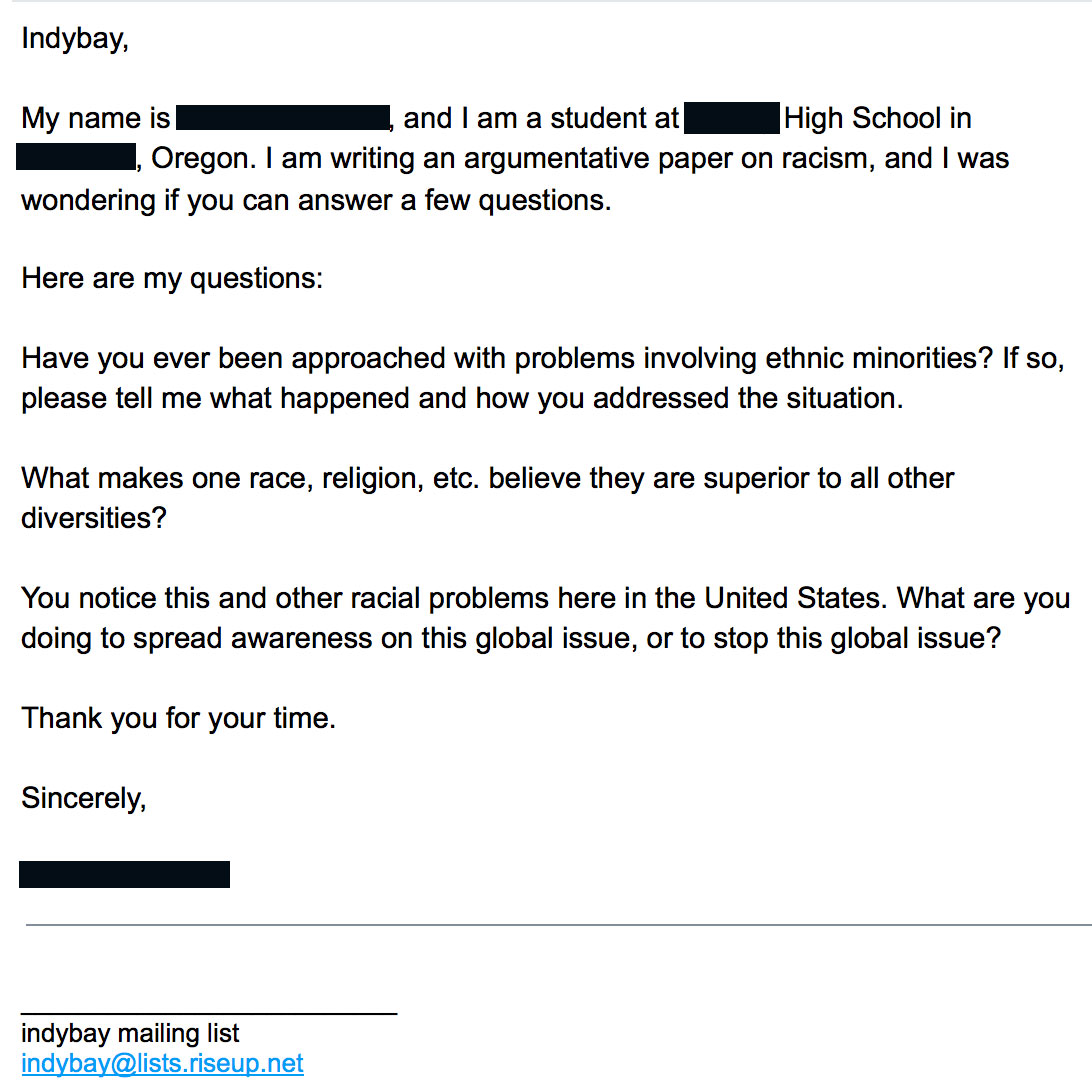This screenshot has height=1092, width=1092.
Task: Click the 'Indybay,' greeting line
Action: 75,39
